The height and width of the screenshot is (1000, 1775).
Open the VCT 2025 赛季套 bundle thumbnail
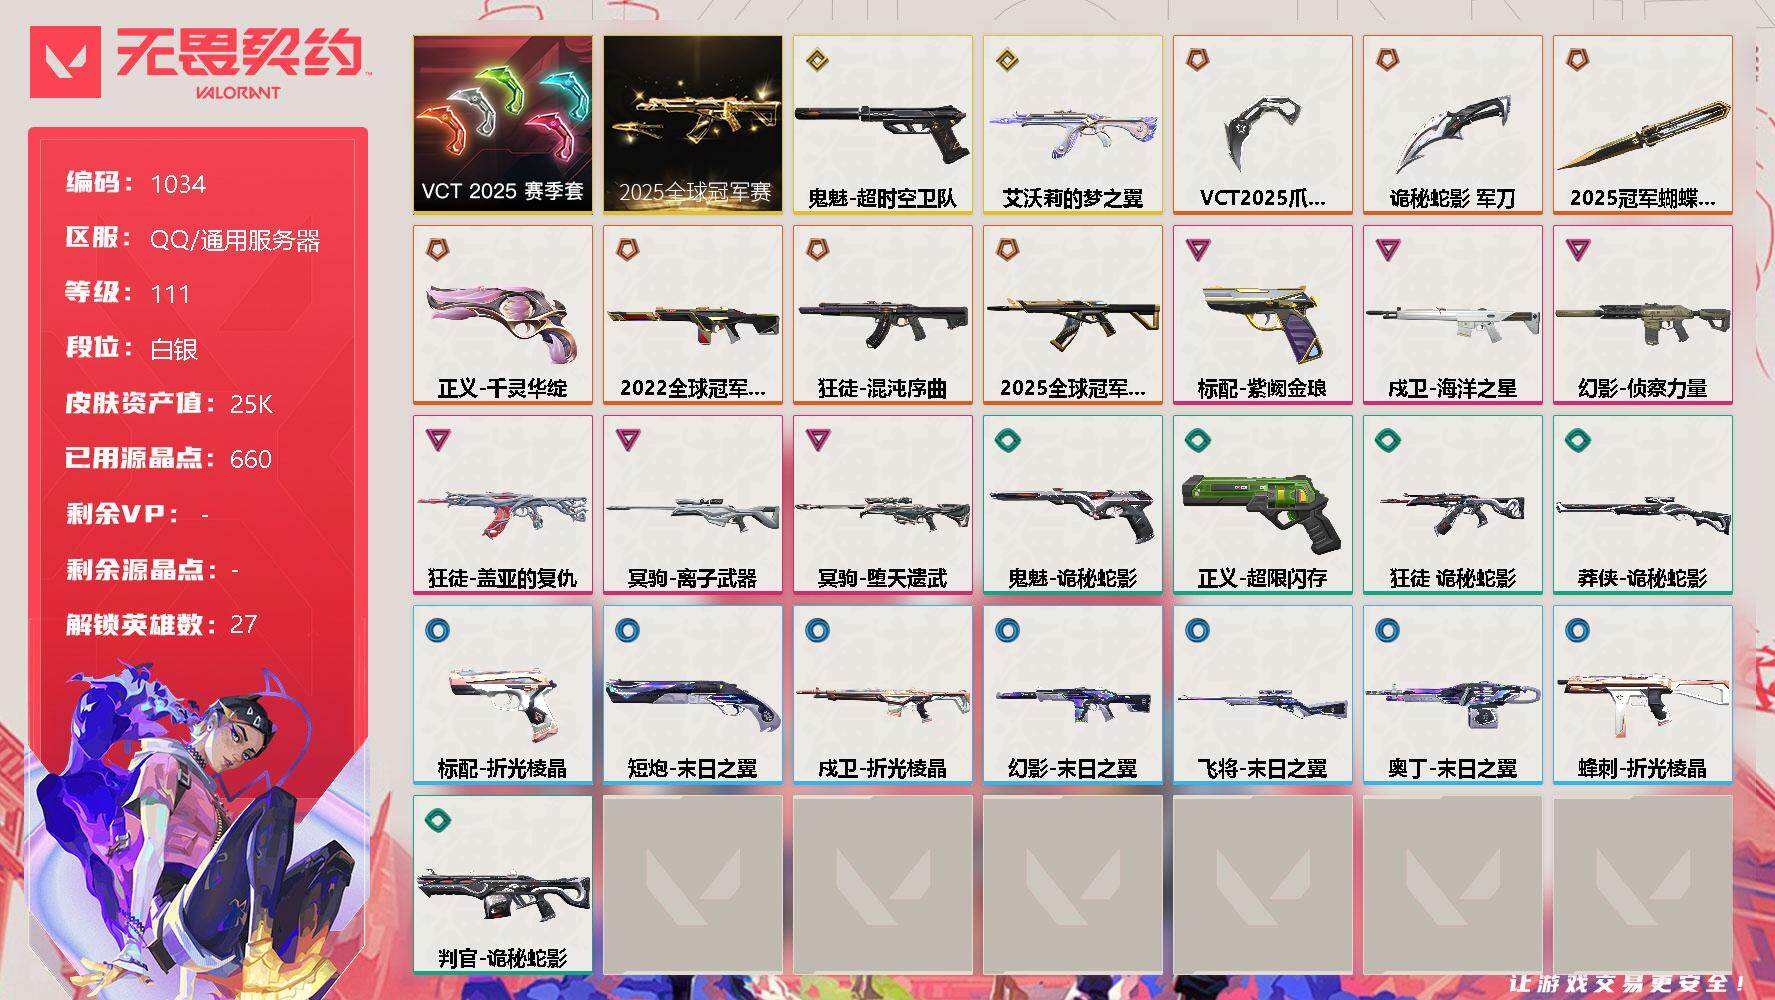502,124
